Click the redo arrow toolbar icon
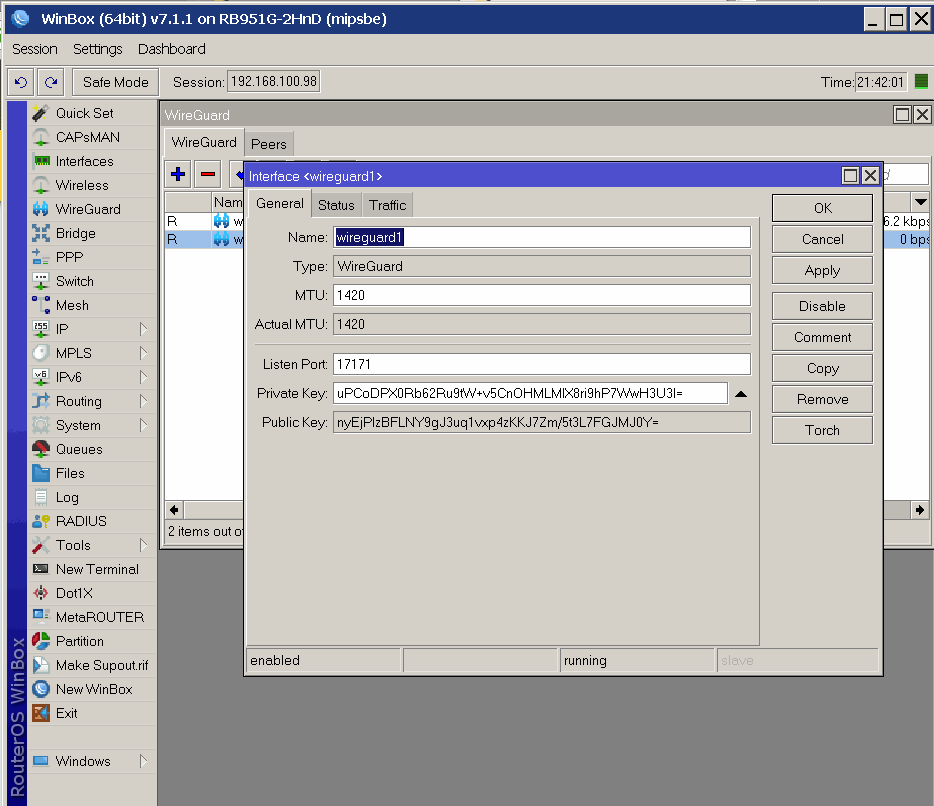 pos(51,82)
